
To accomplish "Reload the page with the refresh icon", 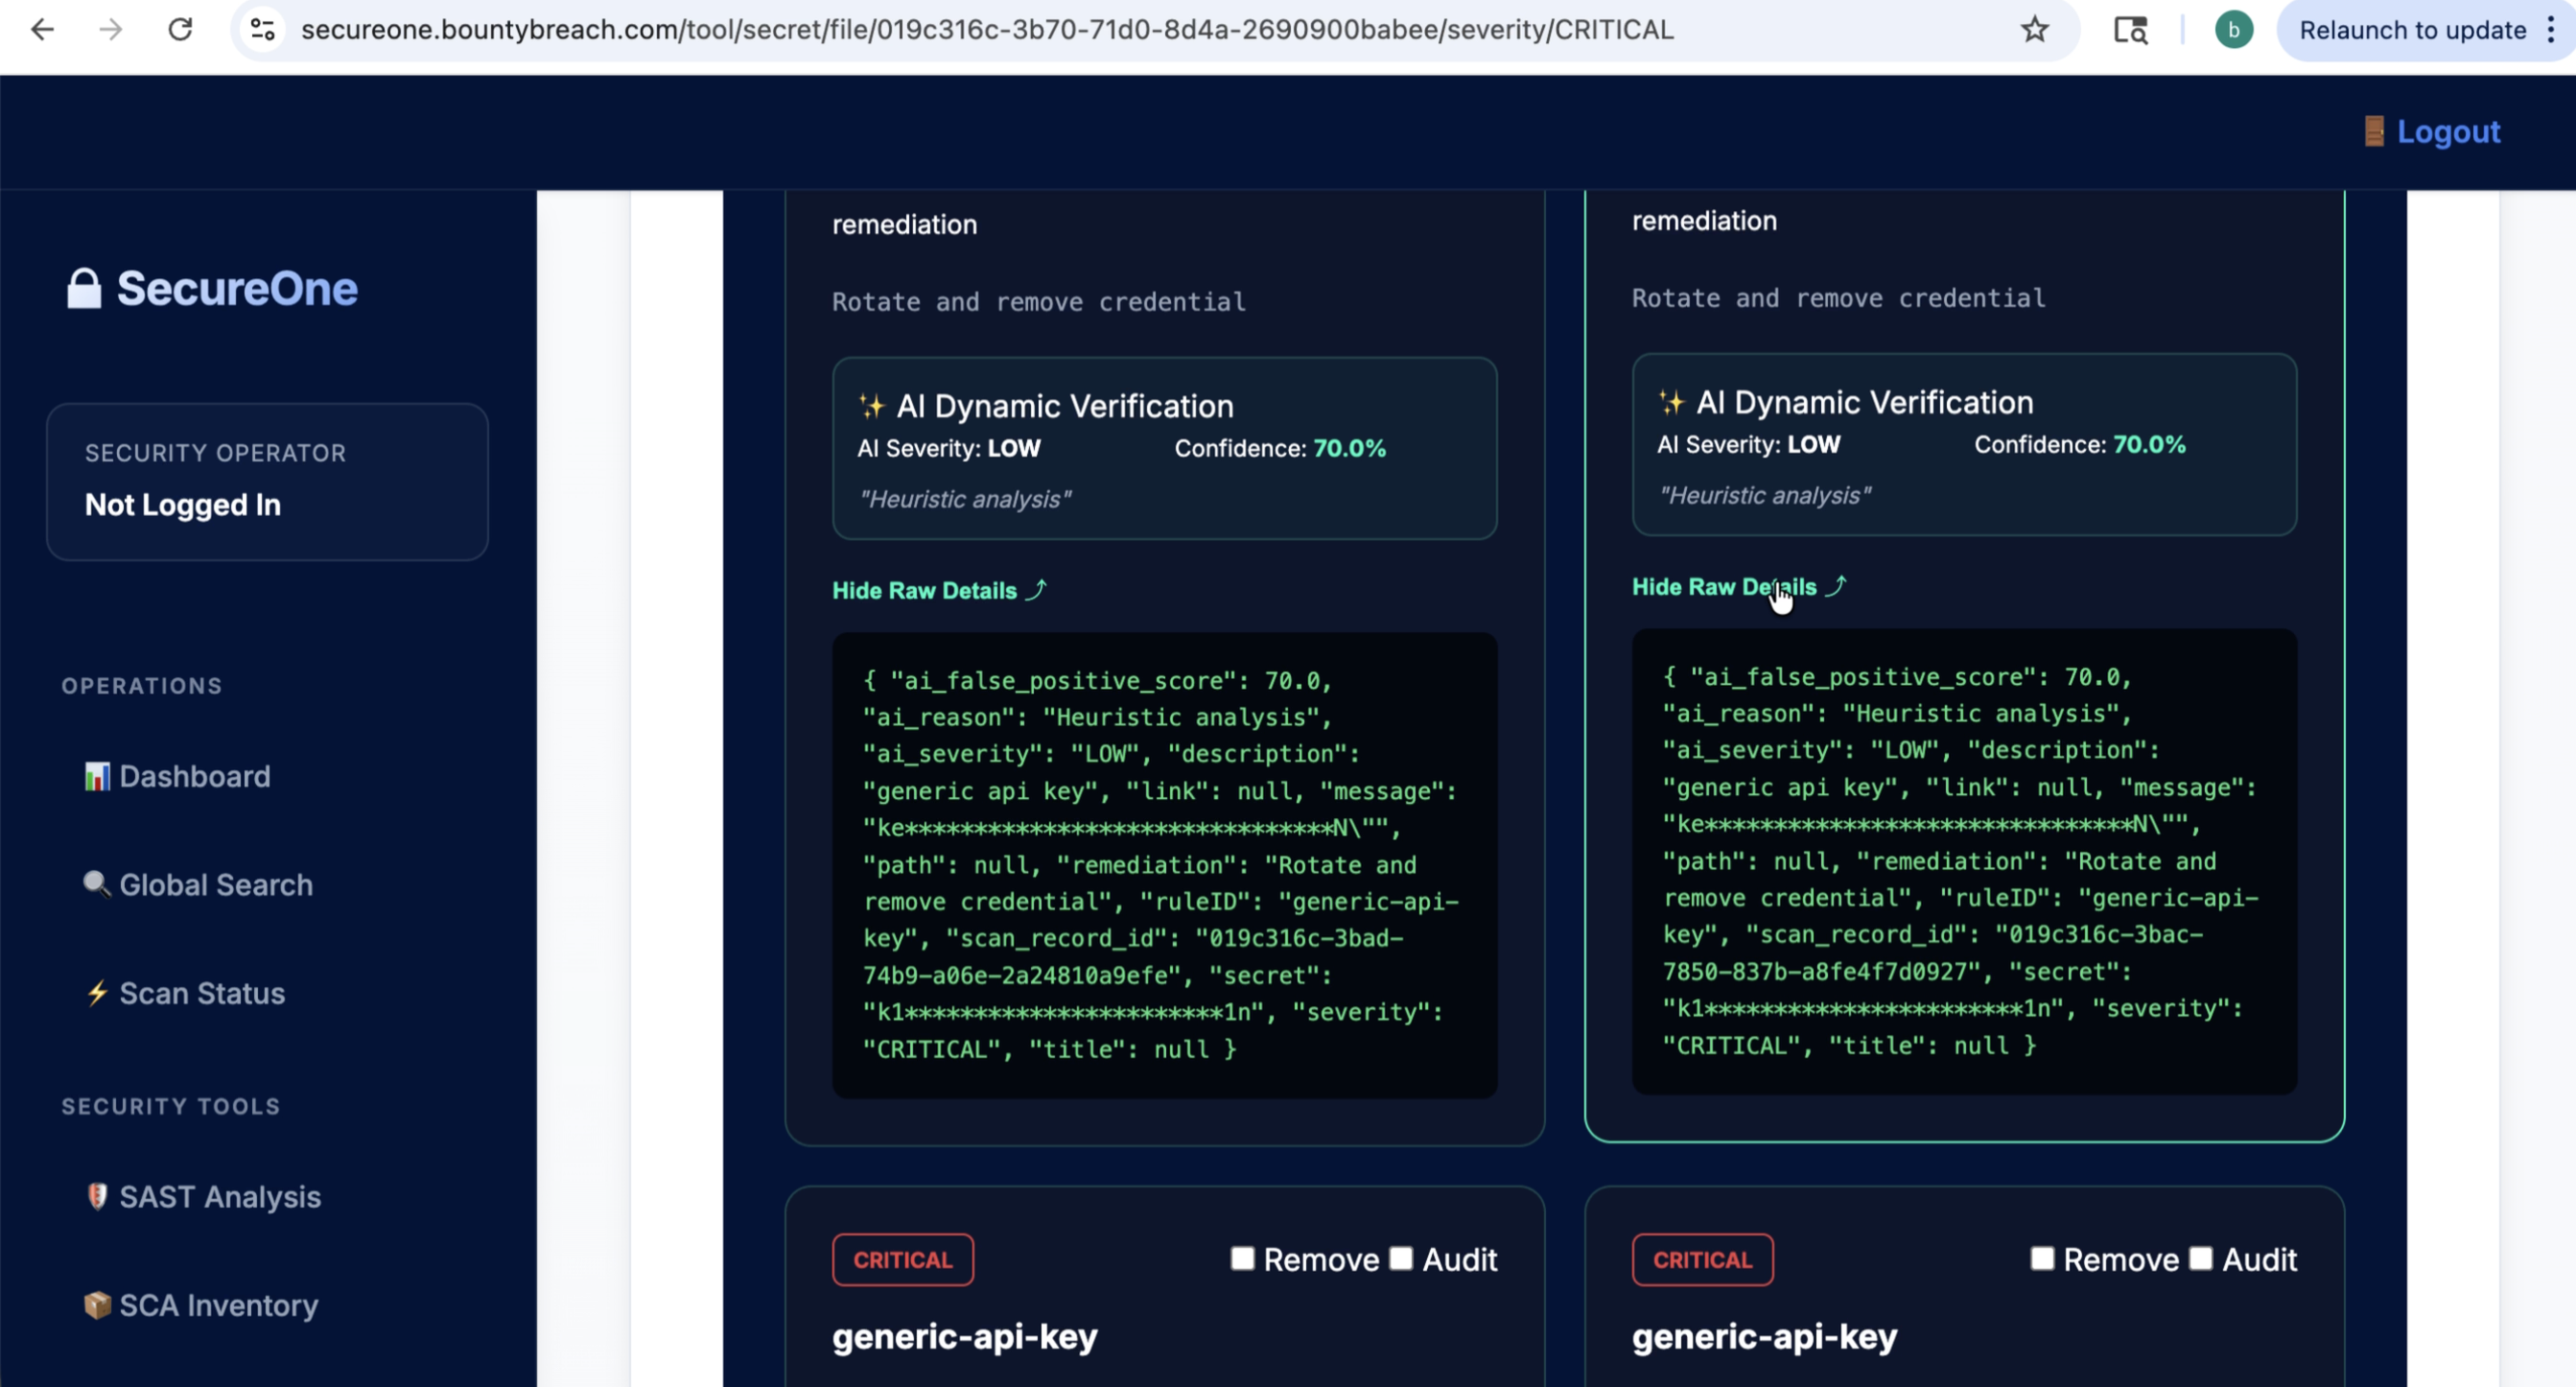I will click(180, 30).
